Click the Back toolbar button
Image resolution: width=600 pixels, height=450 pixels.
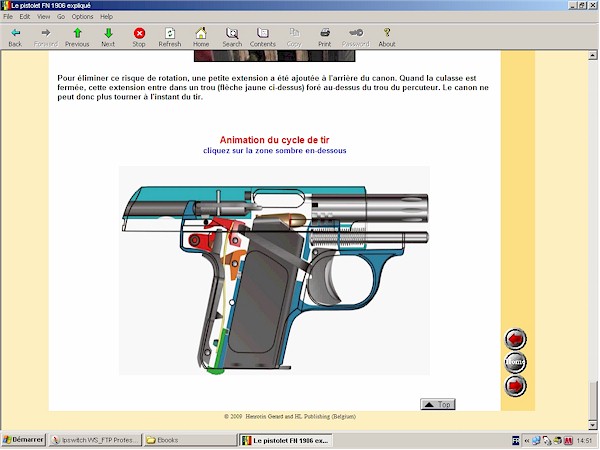15,37
